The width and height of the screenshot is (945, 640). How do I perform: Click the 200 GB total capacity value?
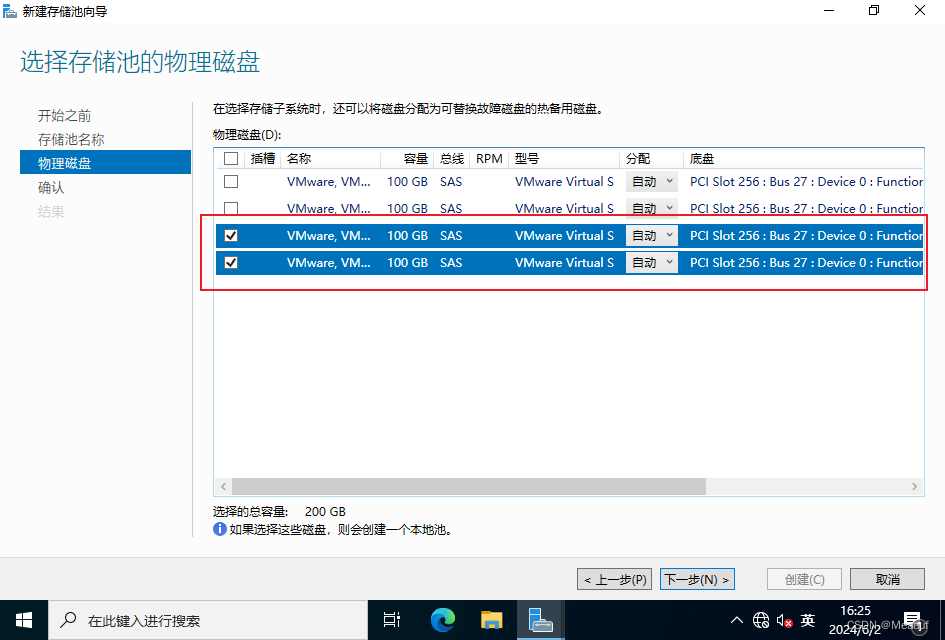point(325,511)
